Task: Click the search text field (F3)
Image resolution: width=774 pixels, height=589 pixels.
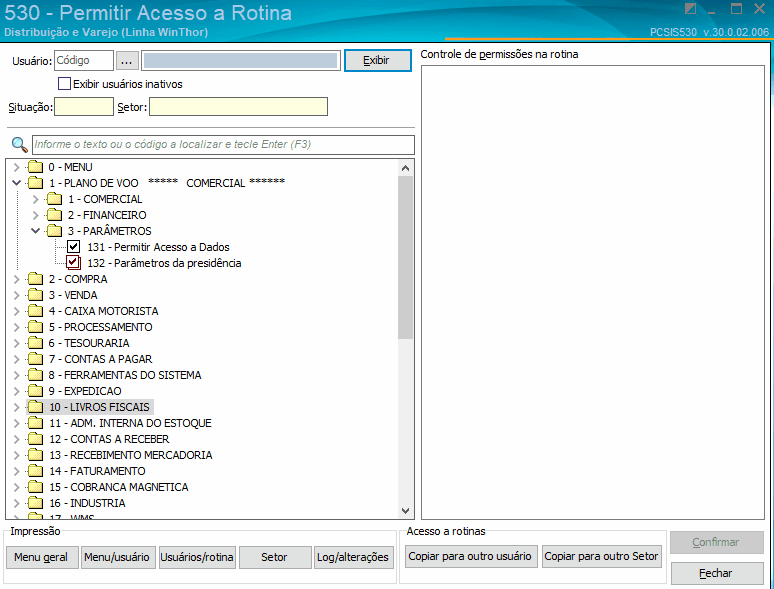Action: click(x=223, y=144)
